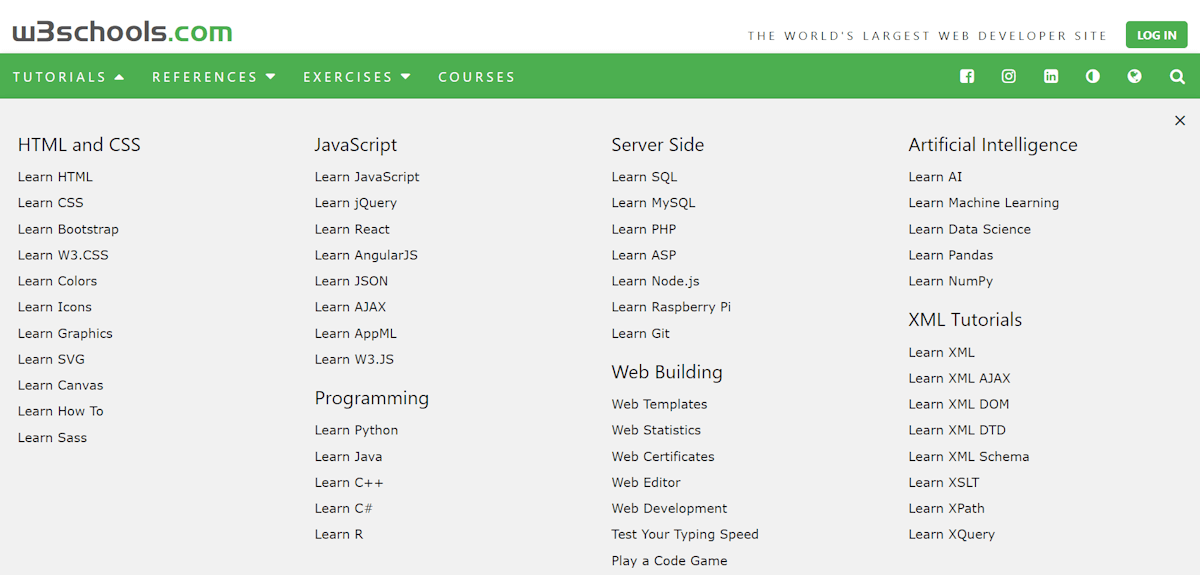Open Learn XML DOM tutorial
The image size is (1200, 575).
(x=959, y=404)
